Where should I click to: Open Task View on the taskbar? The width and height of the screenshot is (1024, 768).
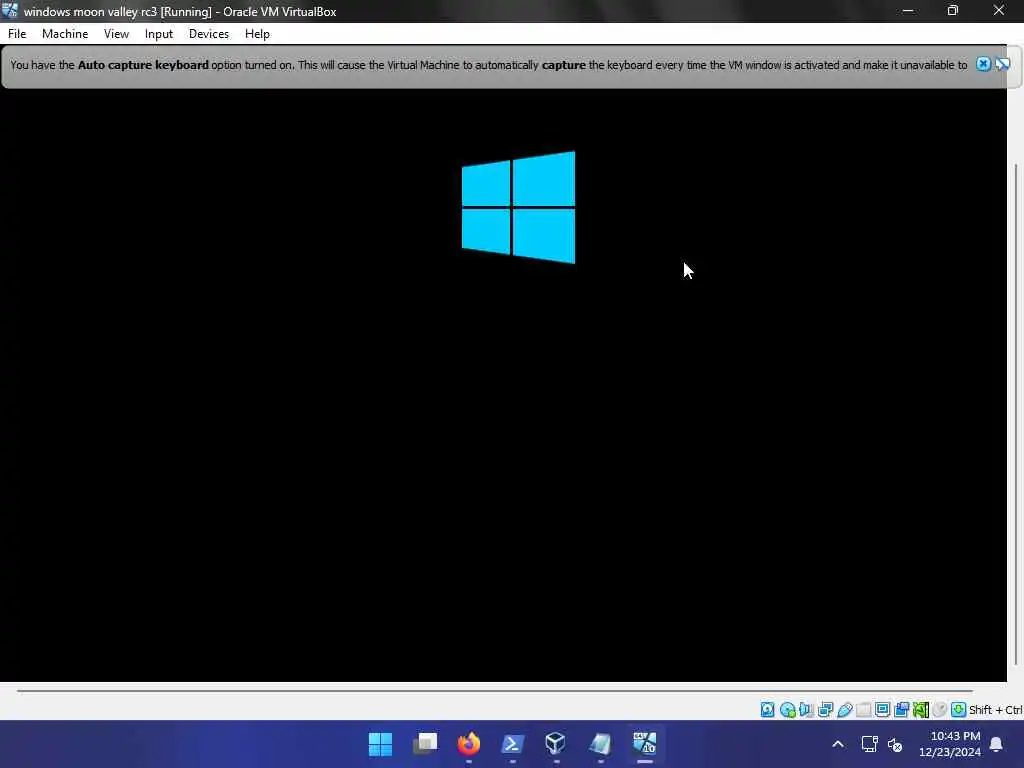tap(424, 744)
